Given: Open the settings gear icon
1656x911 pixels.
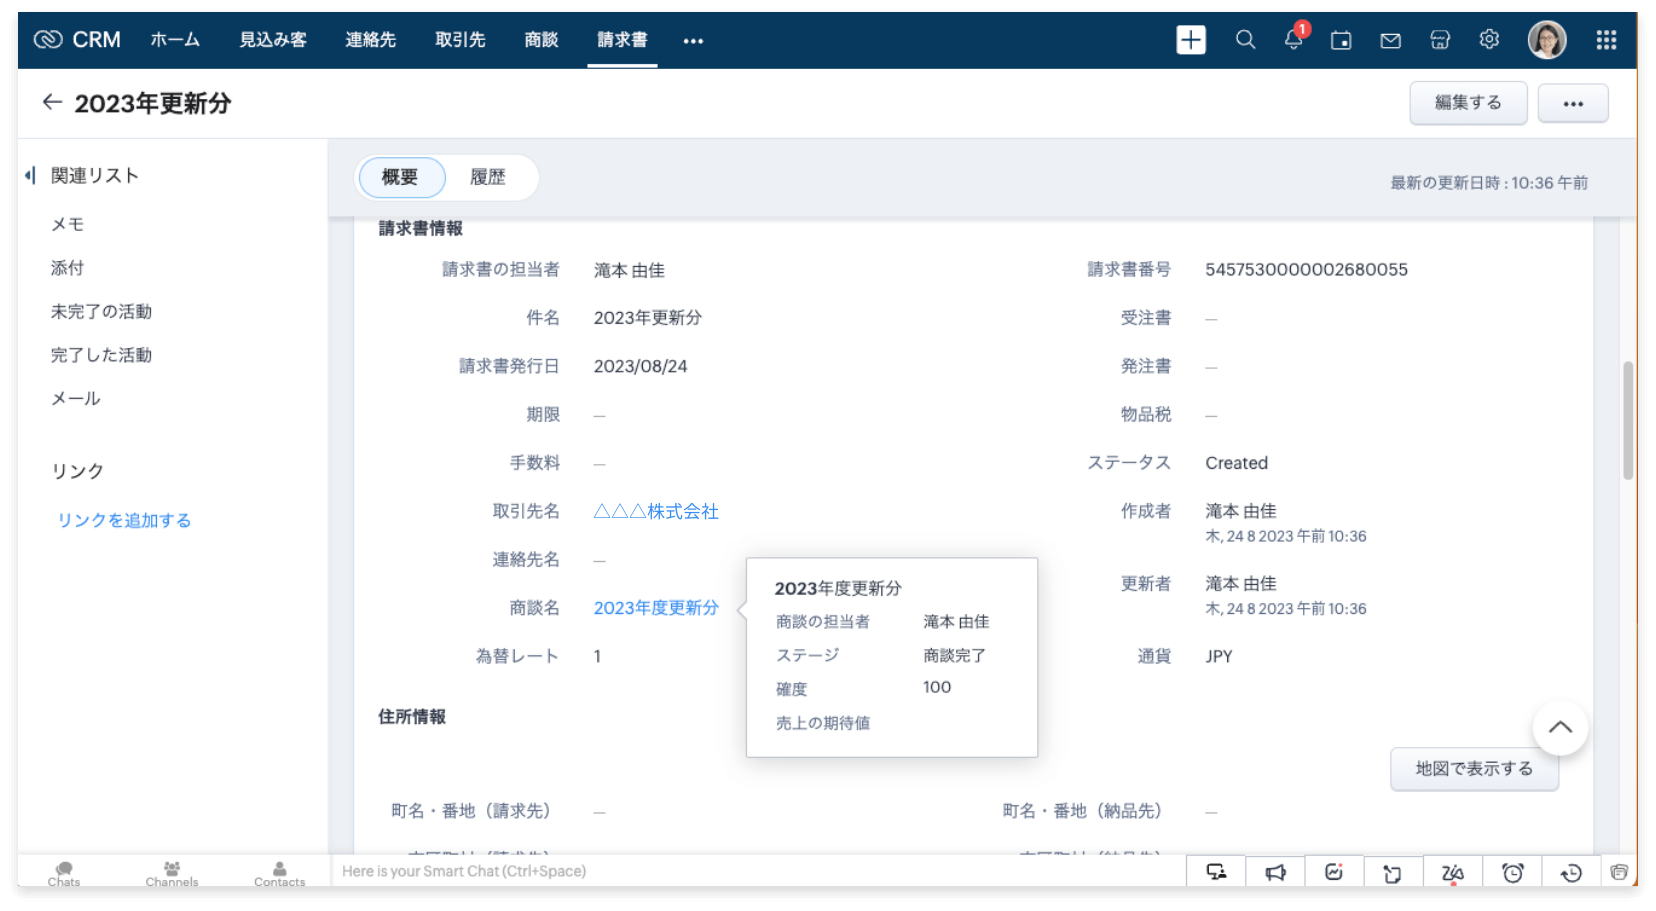Looking at the screenshot, I should click(x=1489, y=40).
